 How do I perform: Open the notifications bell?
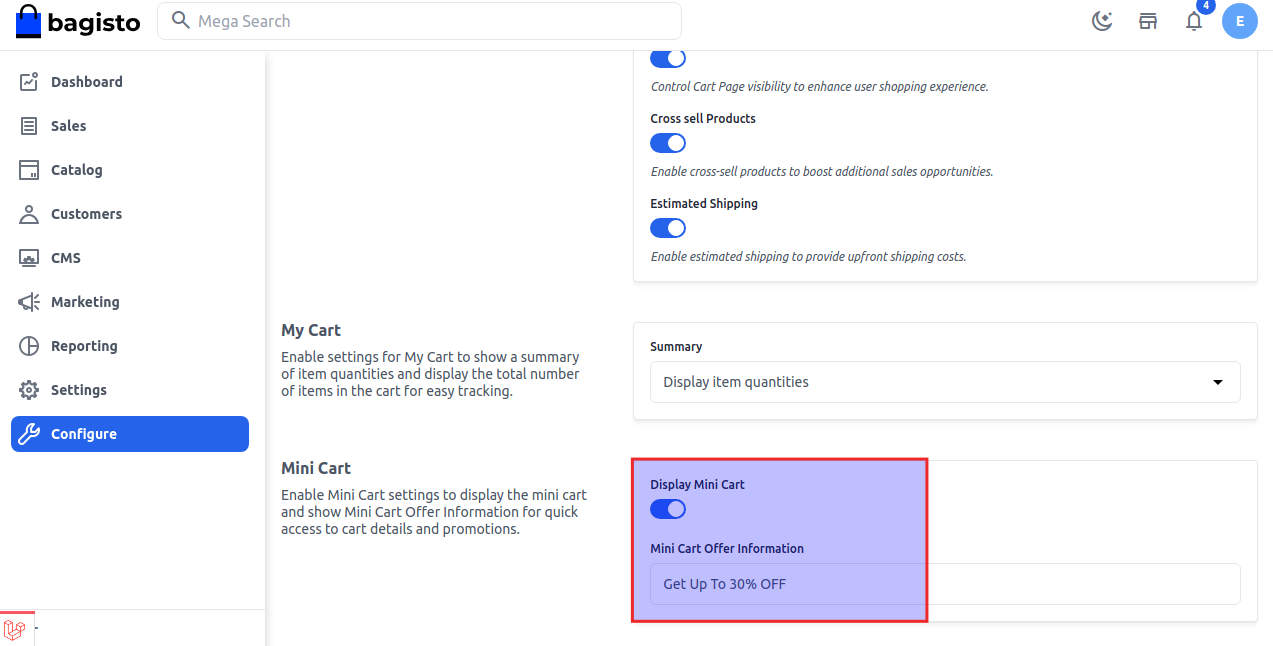1194,21
